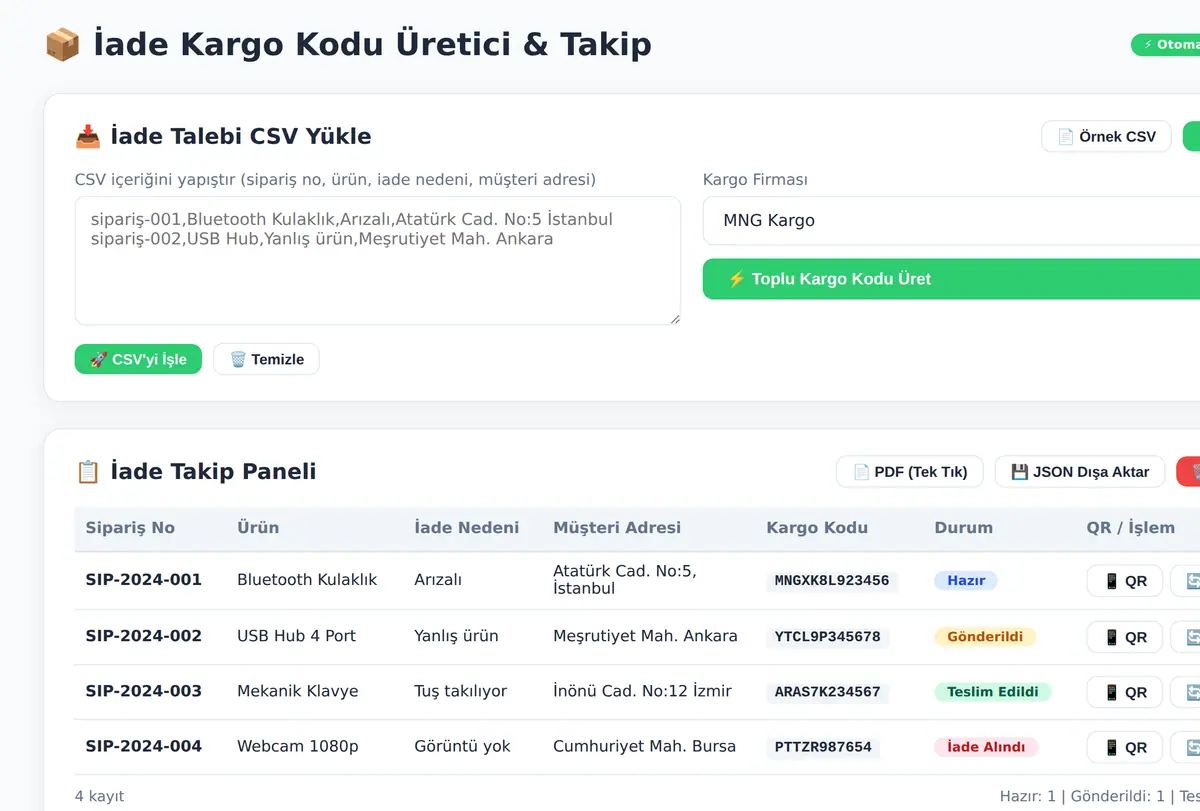Click the USB Hub 4 Port cell
Screen dimensions: 1200x811
[x=296, y=636]
